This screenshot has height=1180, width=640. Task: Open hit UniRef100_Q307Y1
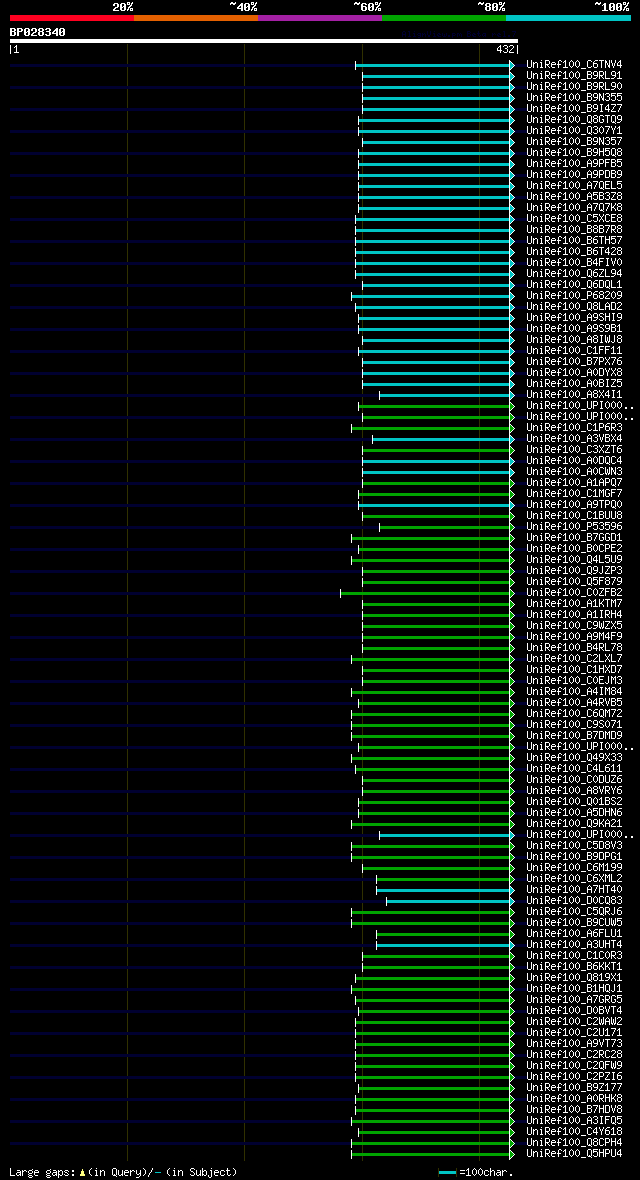574,131
